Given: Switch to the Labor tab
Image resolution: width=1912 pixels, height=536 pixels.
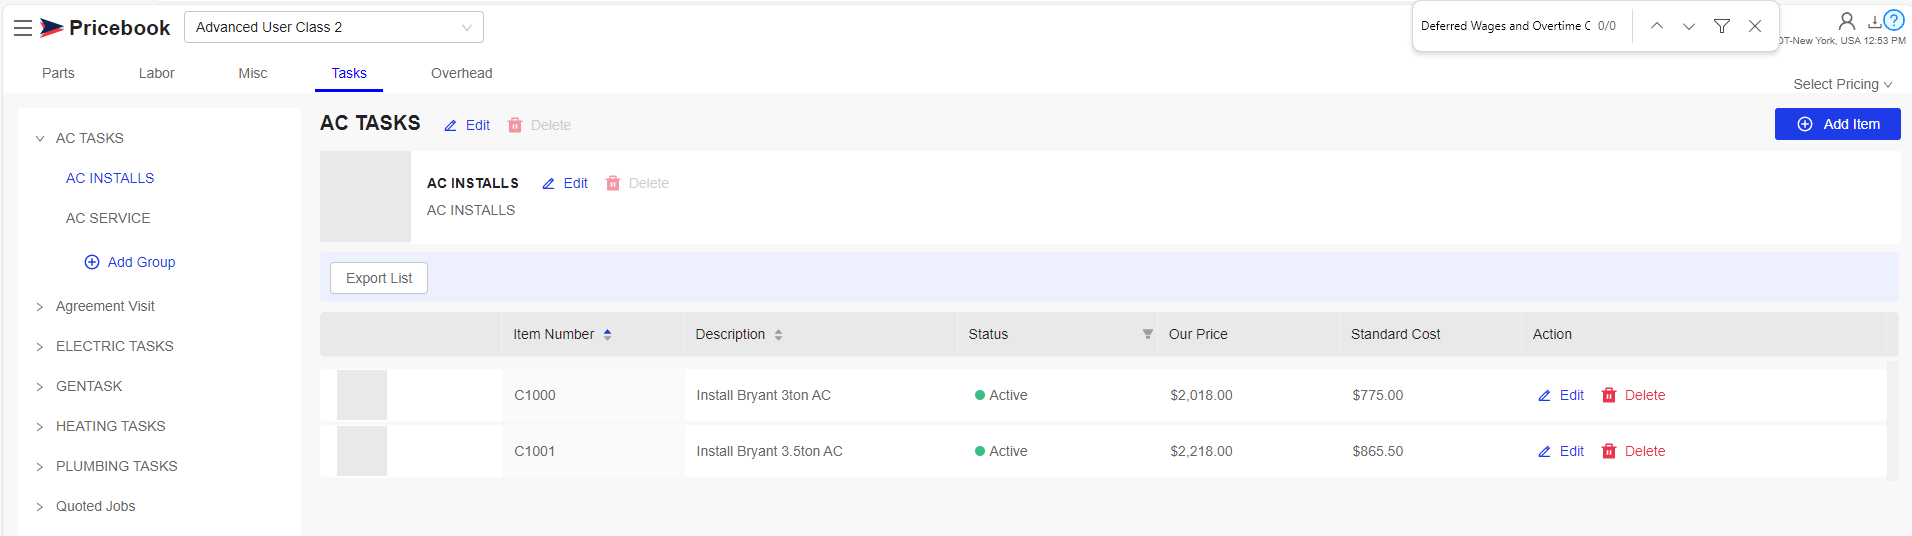Looking at the screenshot, I should [x=156, y=73].
